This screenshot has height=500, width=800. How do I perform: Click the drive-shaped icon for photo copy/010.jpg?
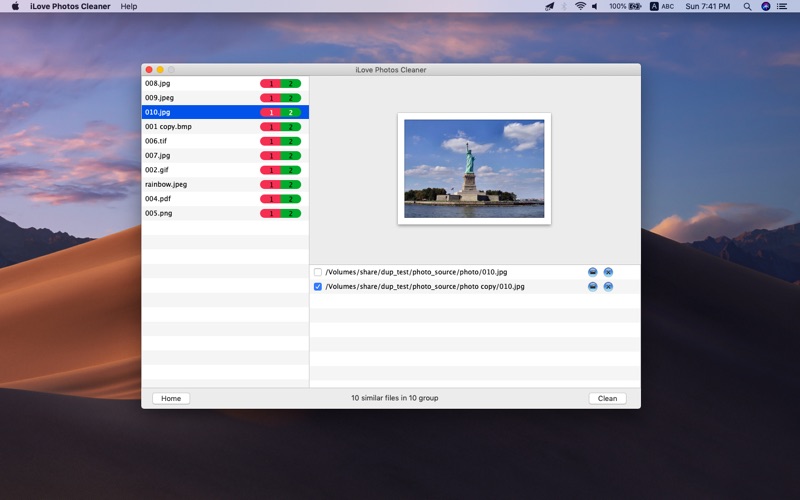click(x=592, y=287)
